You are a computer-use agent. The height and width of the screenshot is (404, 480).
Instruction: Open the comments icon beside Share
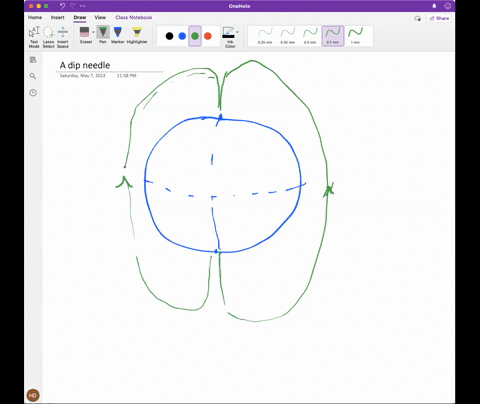(x=417, y=18)
